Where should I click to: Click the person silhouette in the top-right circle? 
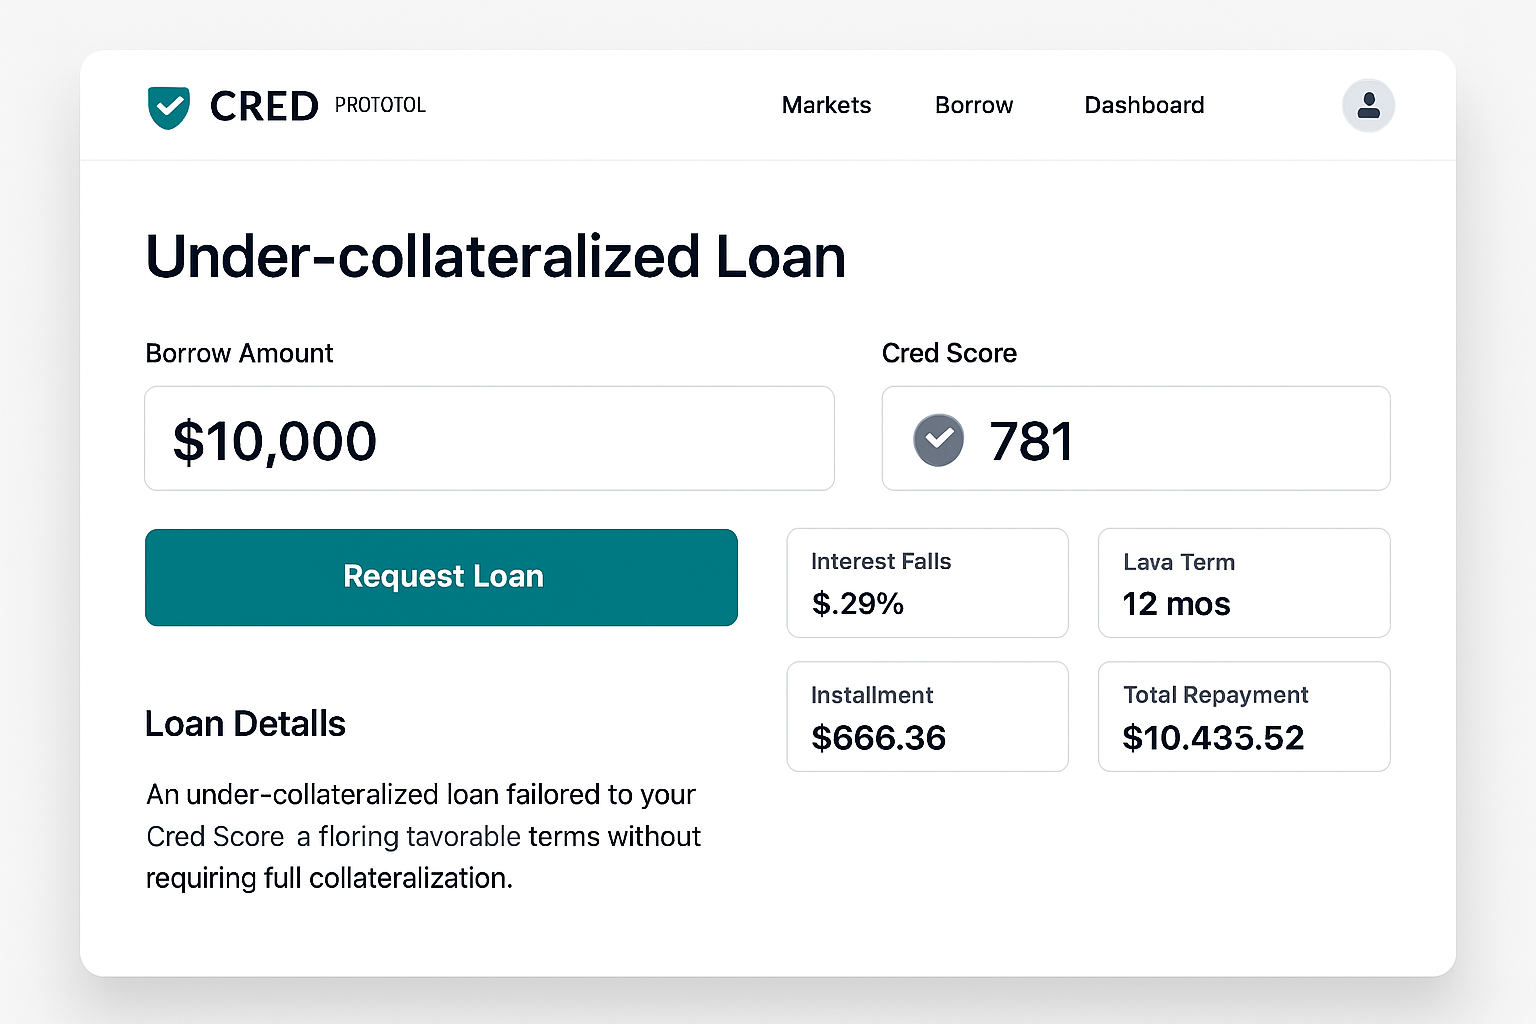click(x=1368, y=106)
